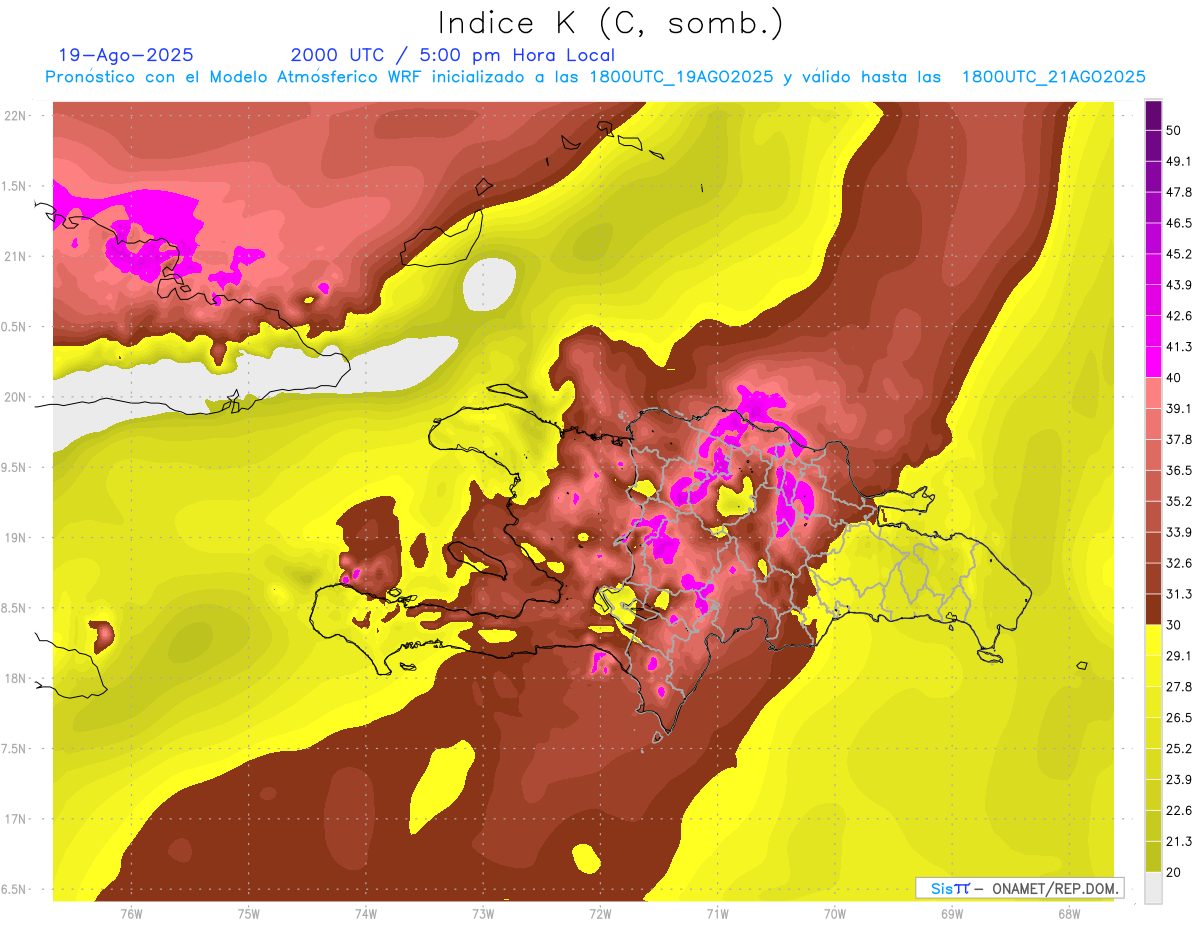The width and height of the screenshot is (1200, 927).
Task: Select the date '19-Ago-2025'
Action: pos(126,55)
